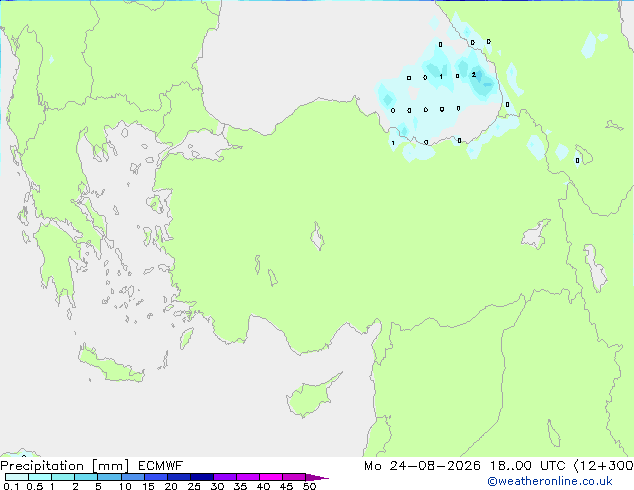Click the '10' legend scale label
Image resolution: width=634 pixels, height=490 pixels.
tap(125, 486)
